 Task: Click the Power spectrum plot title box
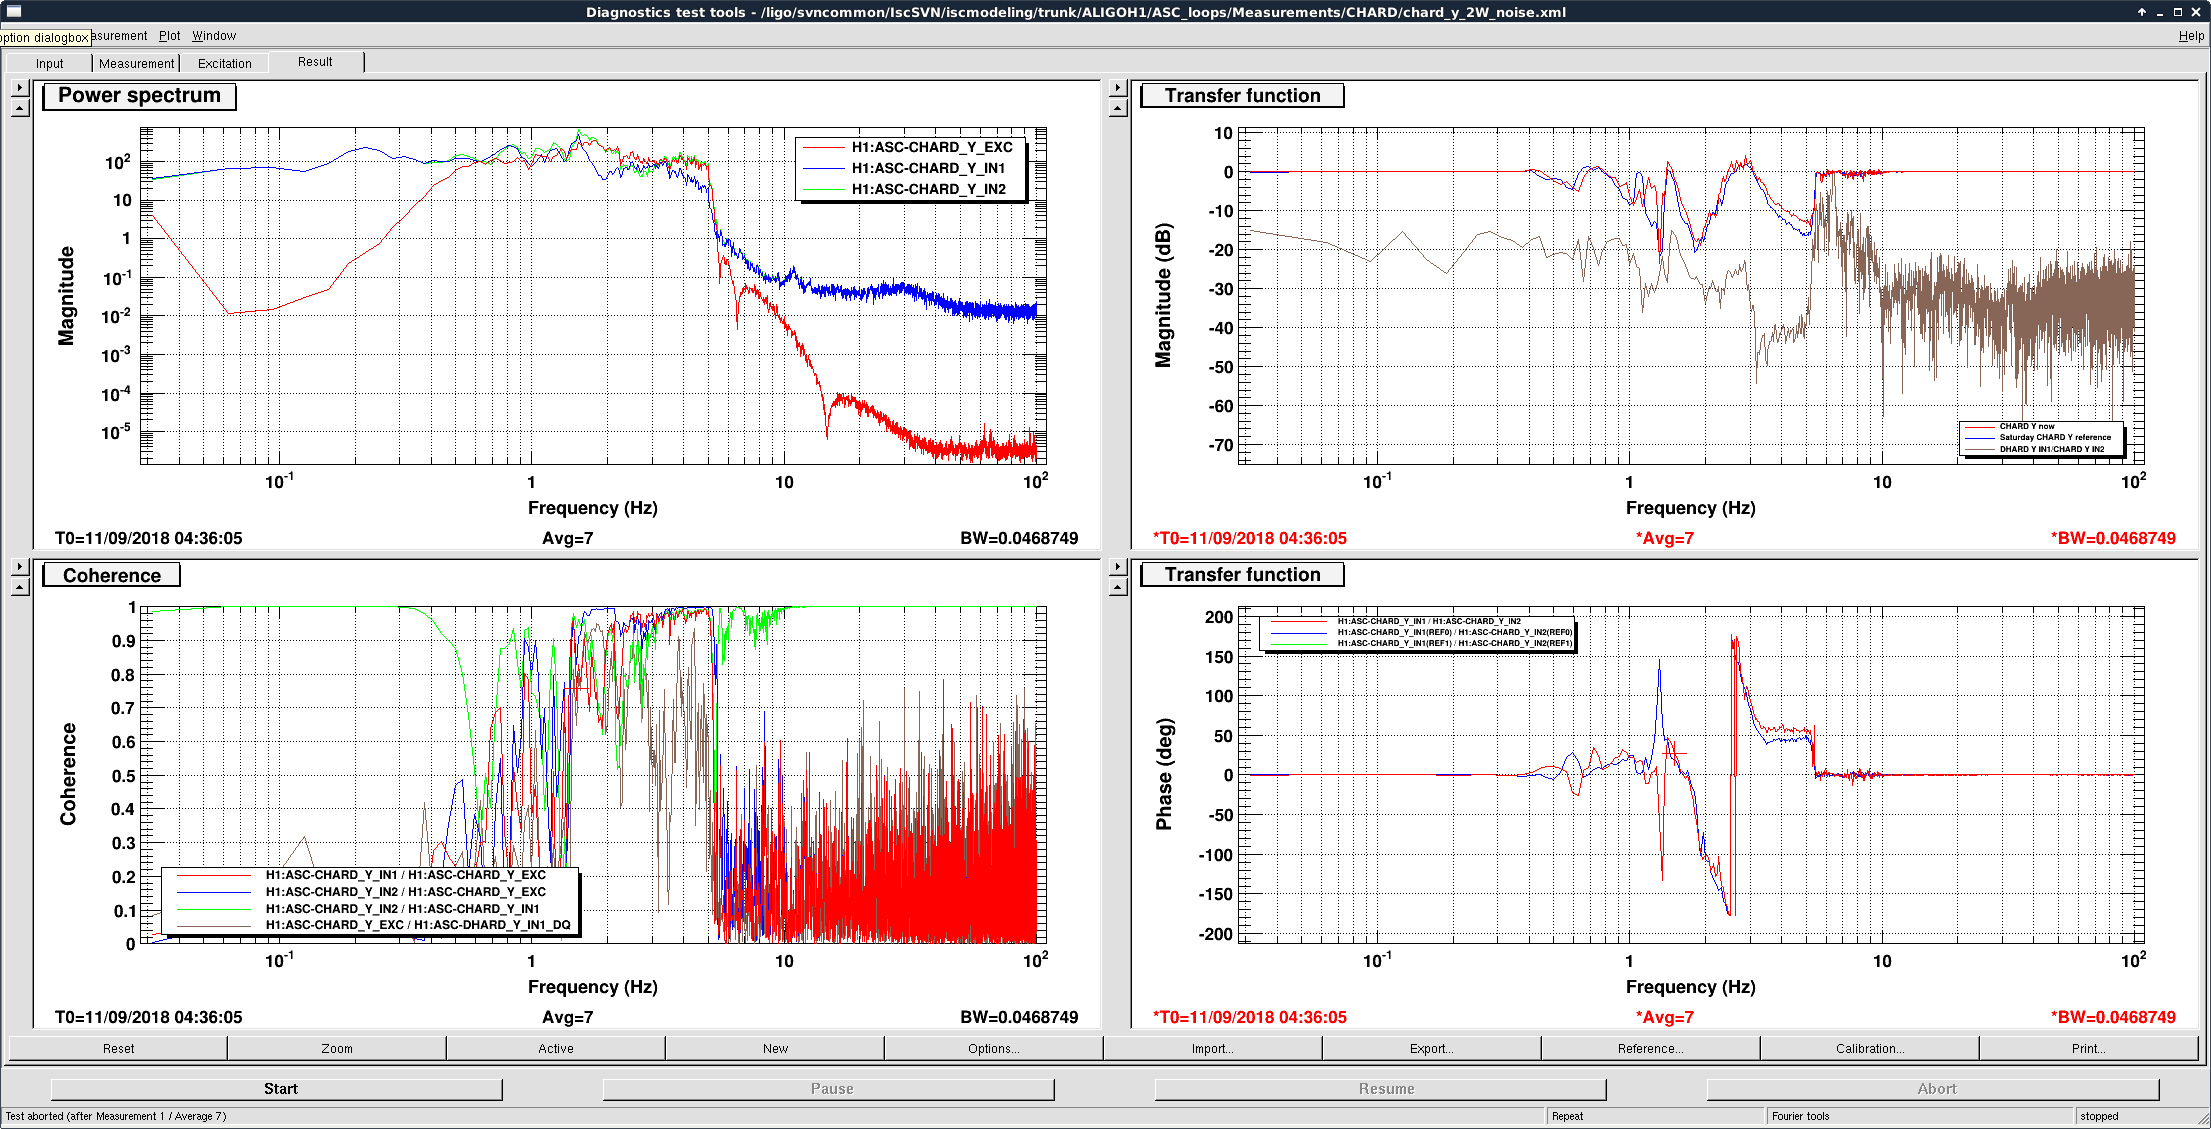139,96
